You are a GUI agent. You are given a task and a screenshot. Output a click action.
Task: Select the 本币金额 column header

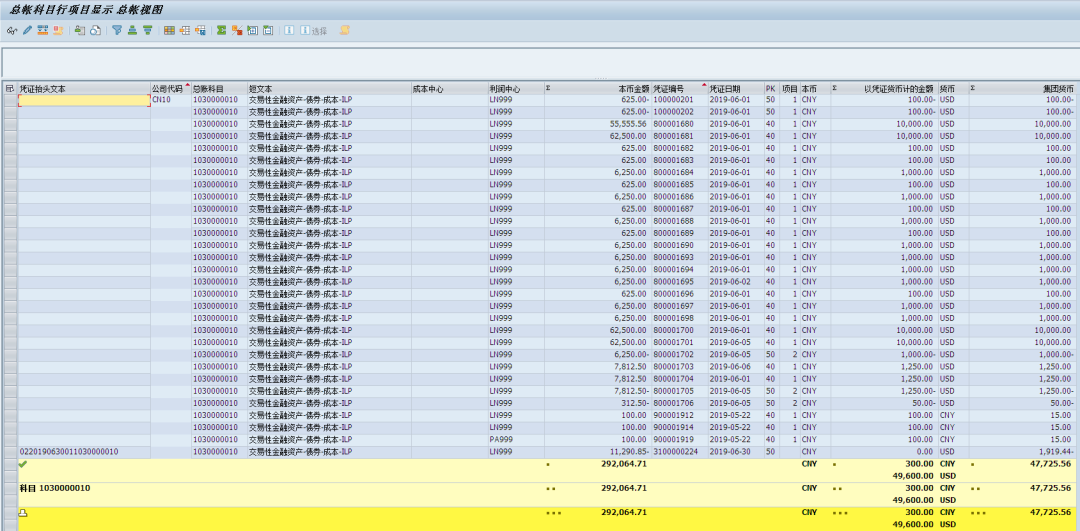click(597, 89)
